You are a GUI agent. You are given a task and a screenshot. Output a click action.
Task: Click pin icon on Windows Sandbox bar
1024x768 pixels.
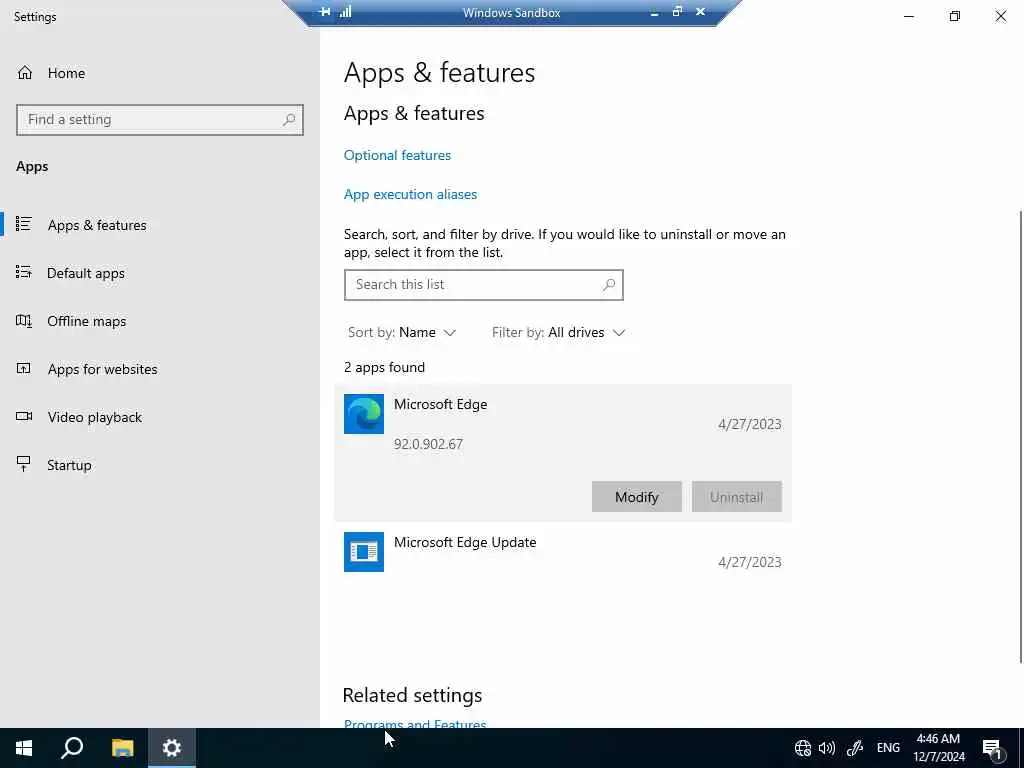pyautogui.click(x=325, y=12)
